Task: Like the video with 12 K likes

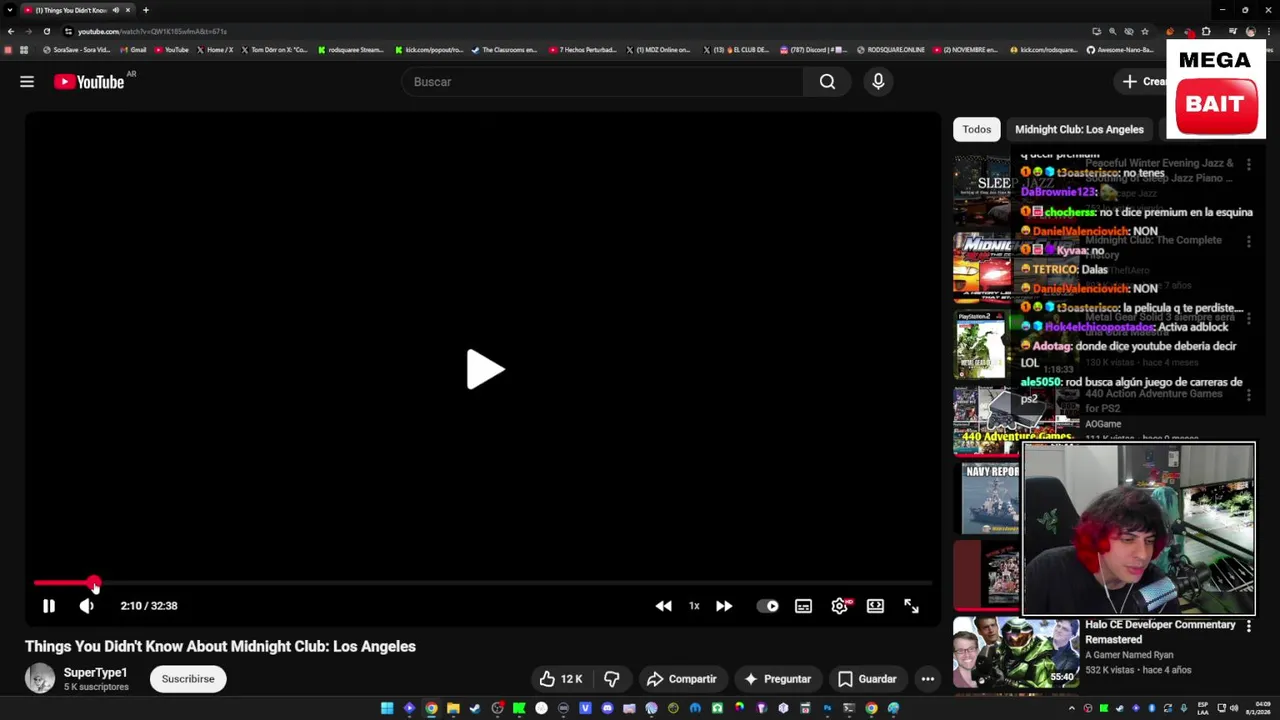Action: tap(561, 679)
